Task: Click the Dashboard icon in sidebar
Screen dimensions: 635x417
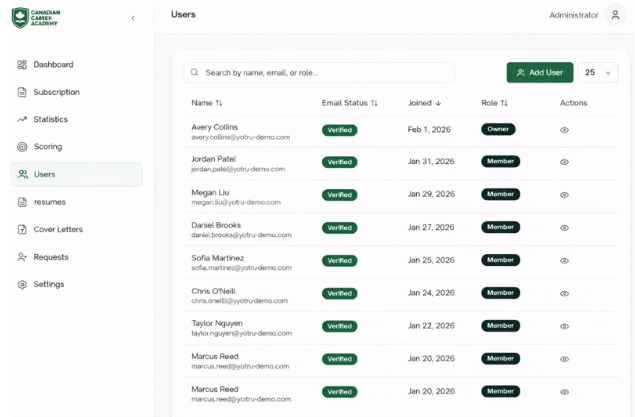Action: coord(22,65)
